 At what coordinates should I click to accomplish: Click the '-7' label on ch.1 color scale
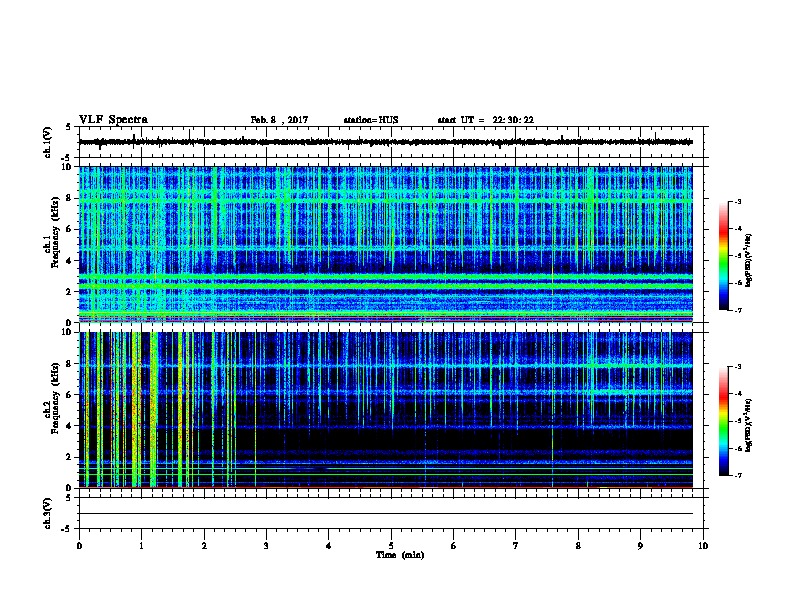pos(737,310)
